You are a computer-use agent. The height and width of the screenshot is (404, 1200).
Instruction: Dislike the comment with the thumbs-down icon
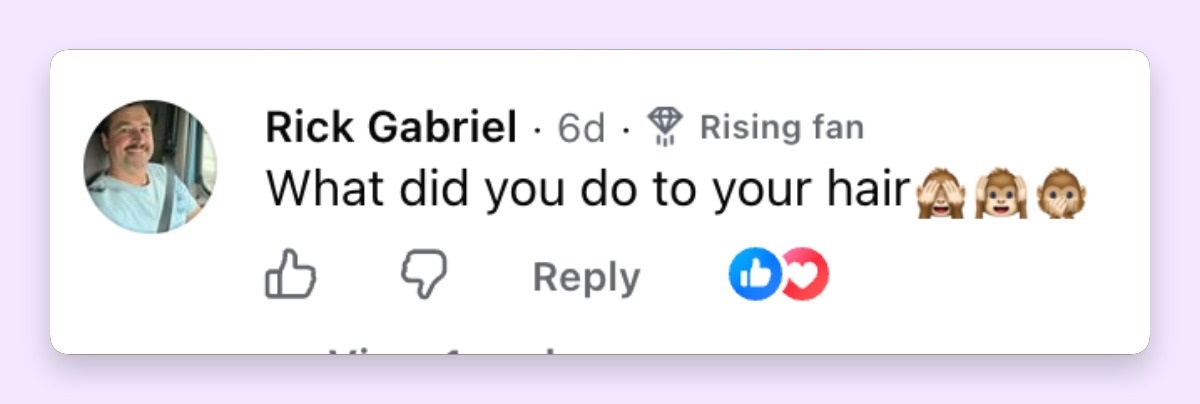point(424,275)
